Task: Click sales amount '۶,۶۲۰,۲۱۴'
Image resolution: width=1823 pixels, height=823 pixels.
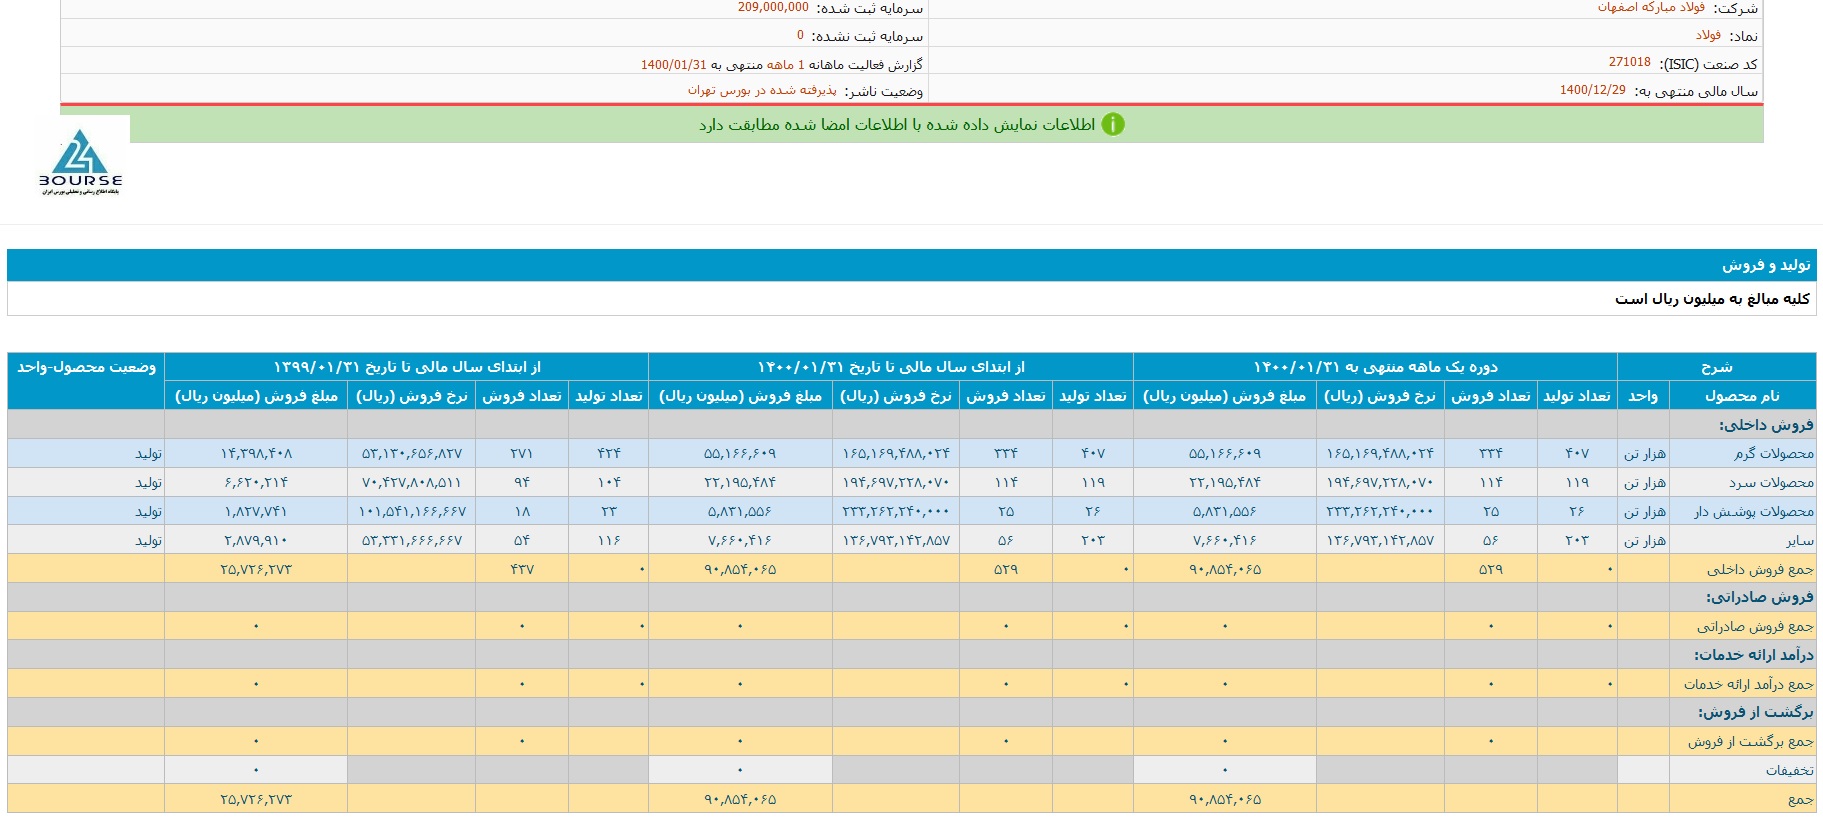Action: (x=256, y=483)
